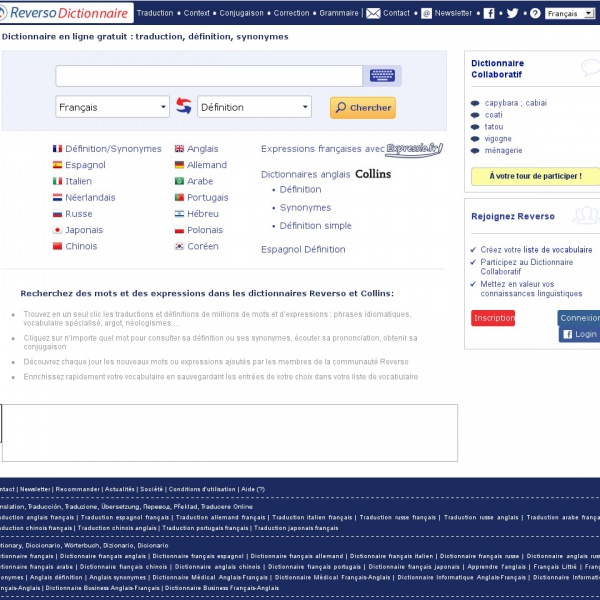Screen dimensions: 600x600
Task: Click the red Inscription button
Action: [492, 318]
